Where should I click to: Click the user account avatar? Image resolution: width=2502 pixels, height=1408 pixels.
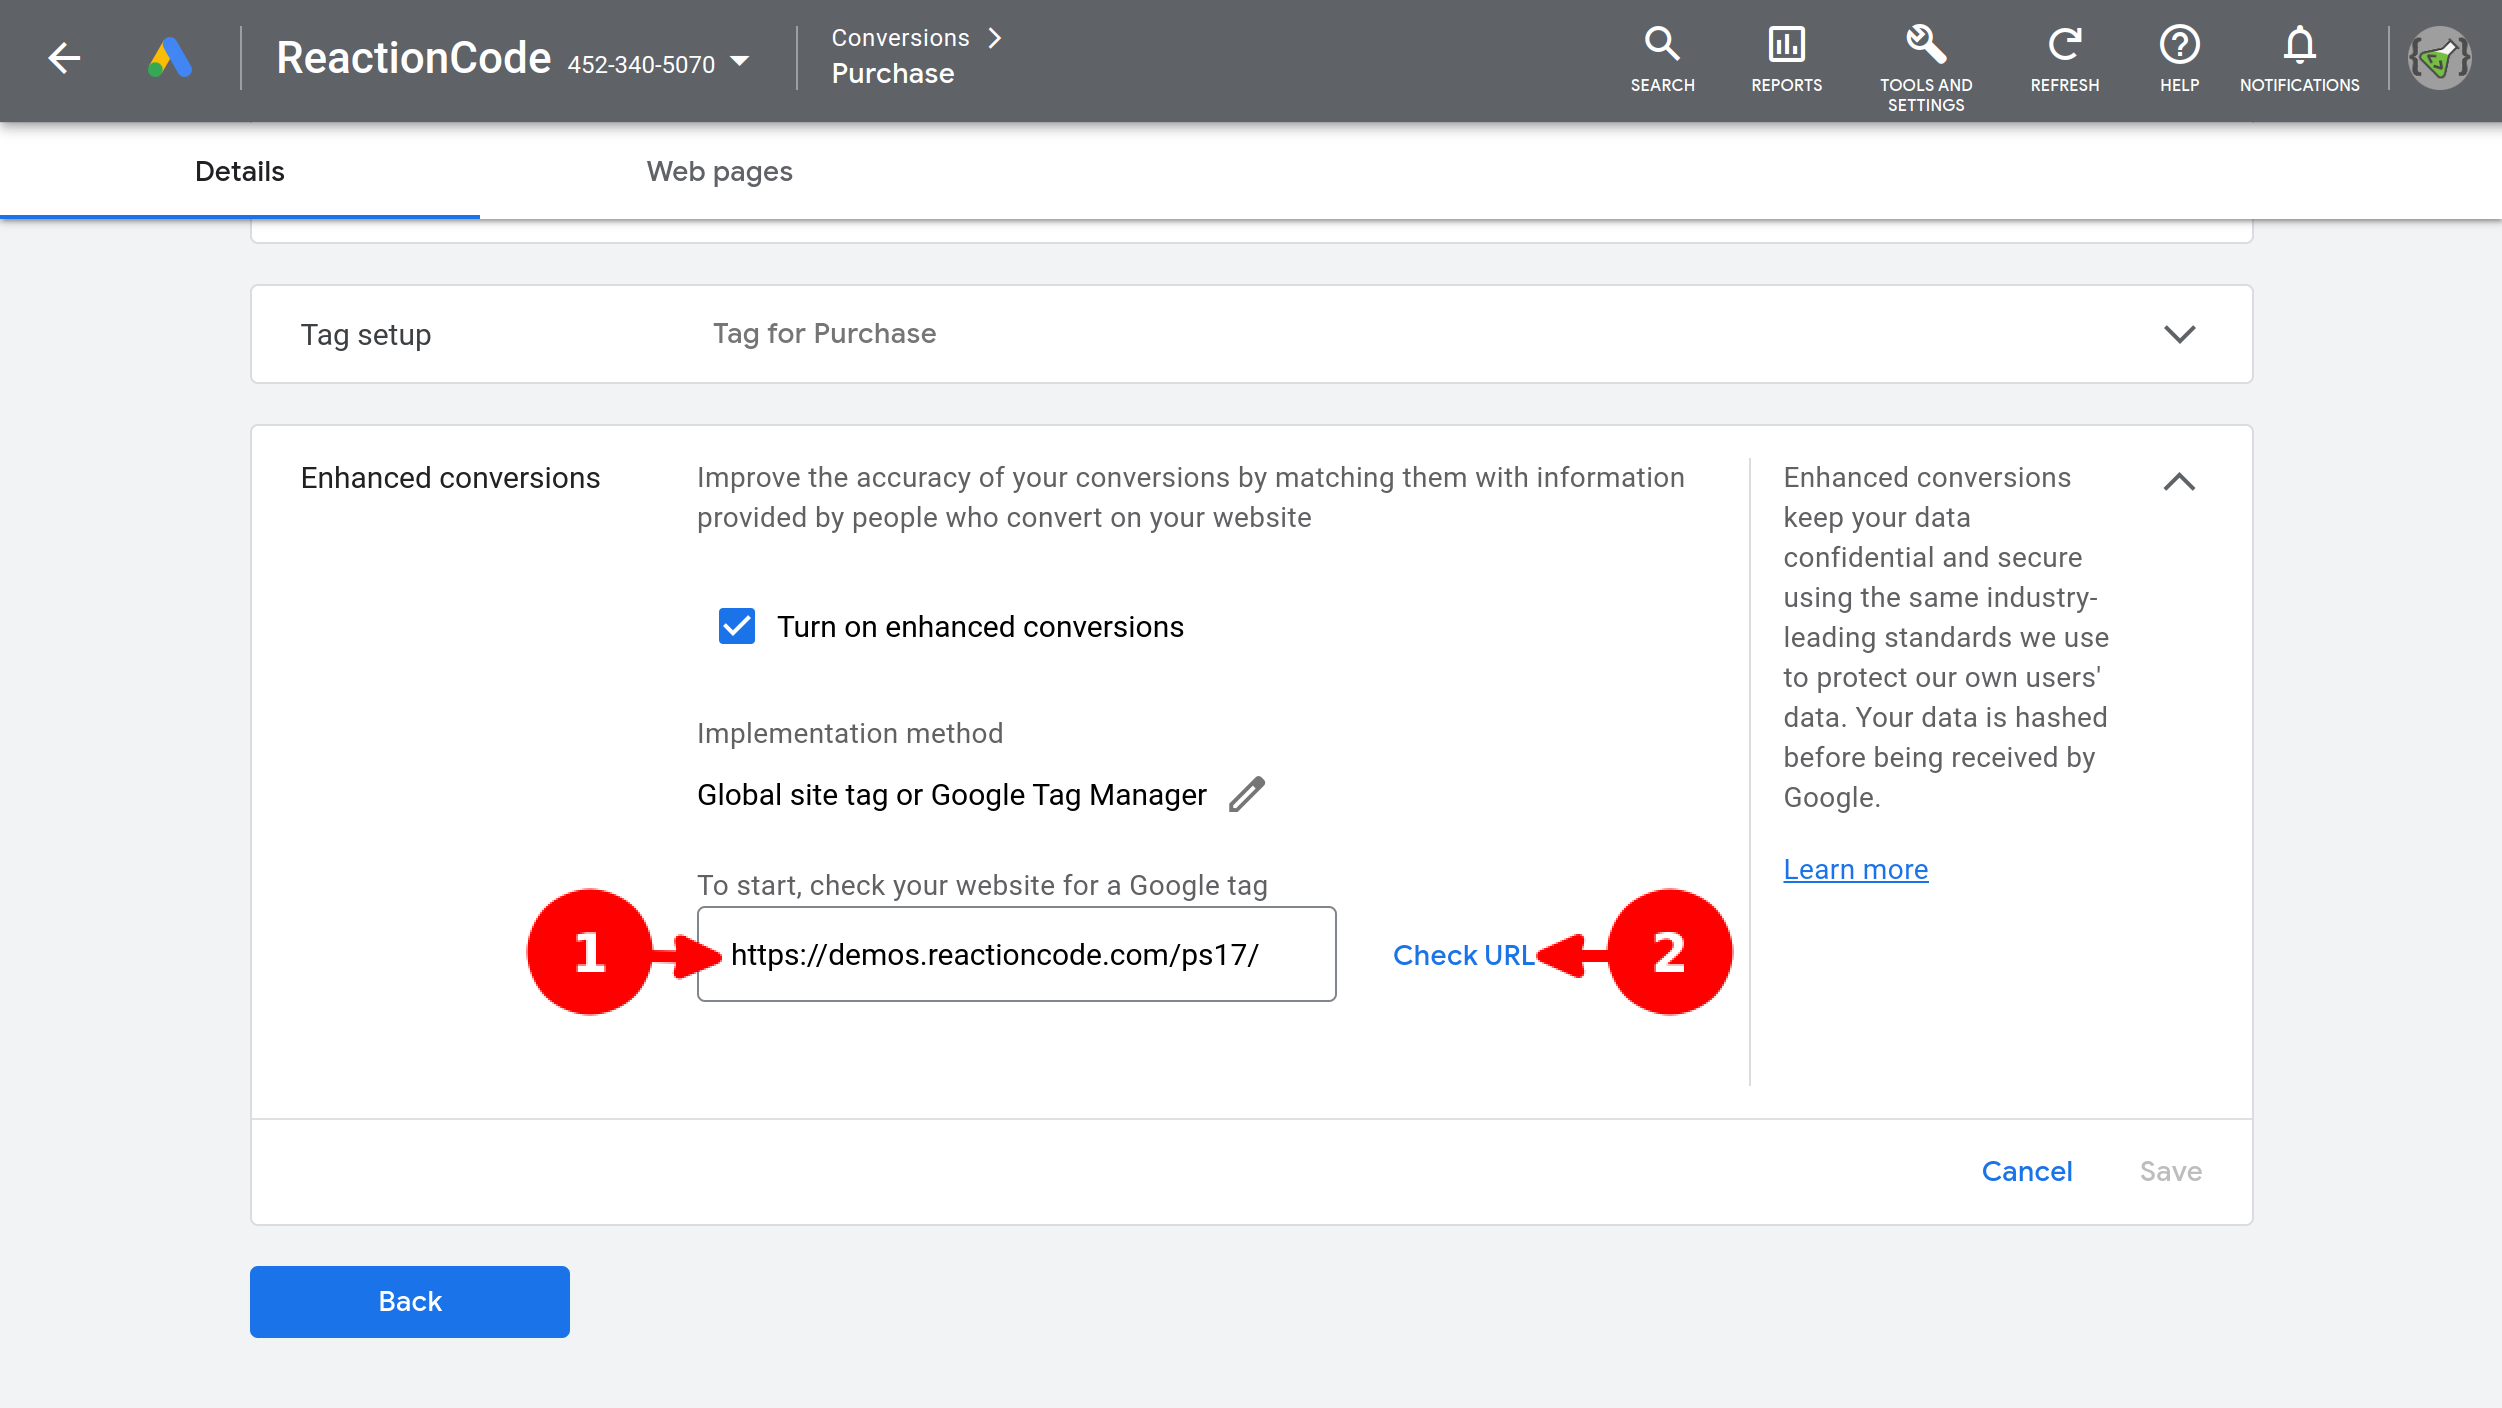(x=2439, y=58)
